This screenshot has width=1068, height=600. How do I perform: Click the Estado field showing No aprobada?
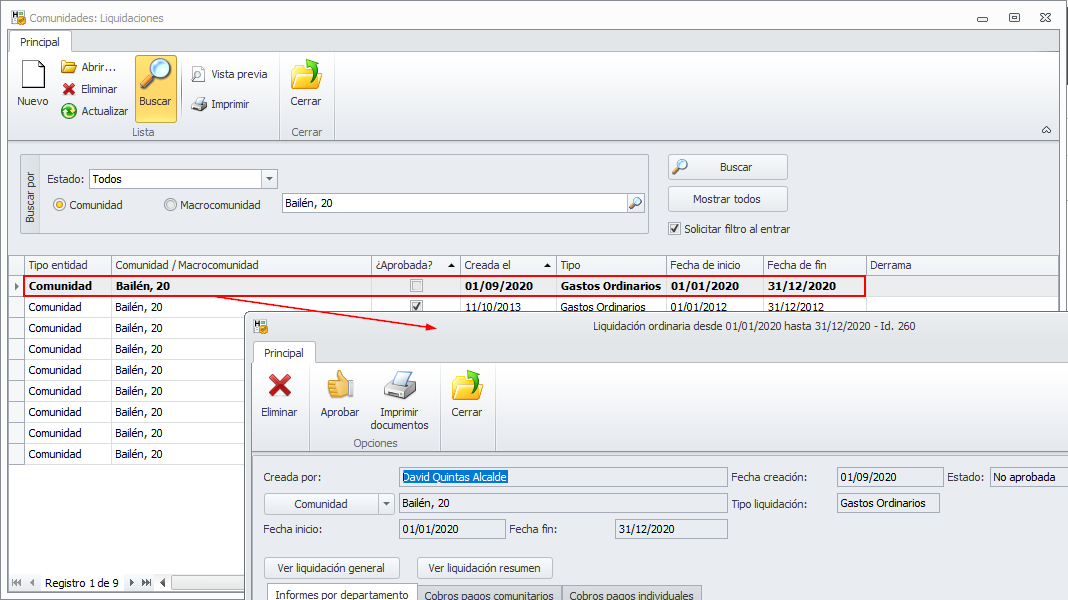(x=1028, y=477)
